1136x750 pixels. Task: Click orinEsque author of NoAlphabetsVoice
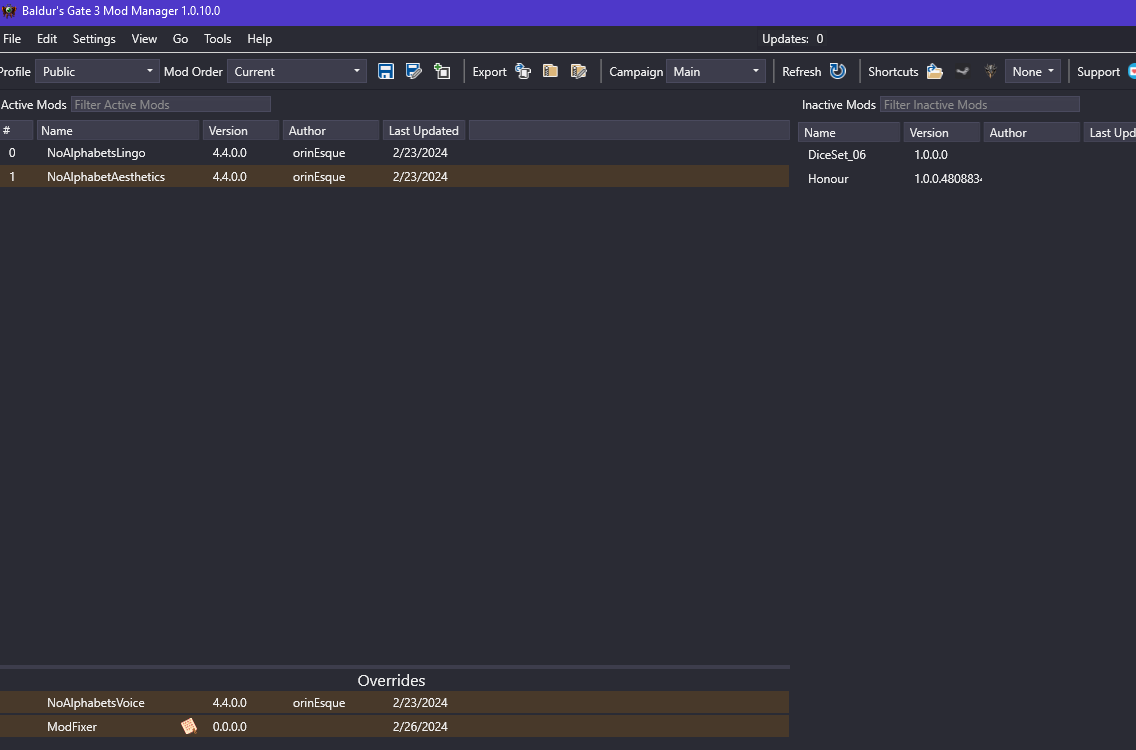319,702
